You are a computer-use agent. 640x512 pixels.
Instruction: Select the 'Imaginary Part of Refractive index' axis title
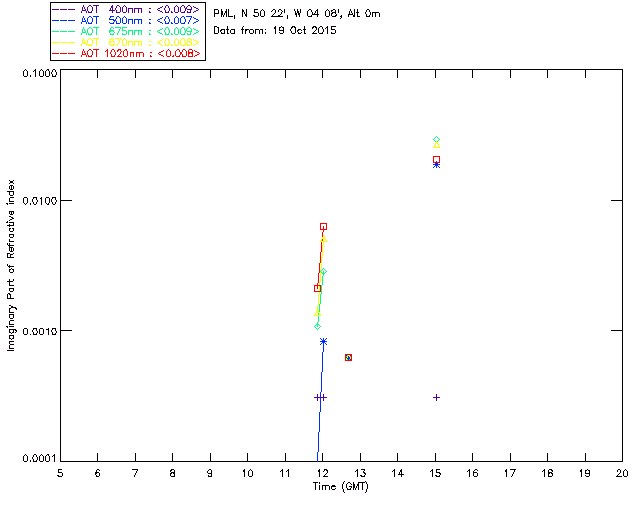(x=11, y=265)
